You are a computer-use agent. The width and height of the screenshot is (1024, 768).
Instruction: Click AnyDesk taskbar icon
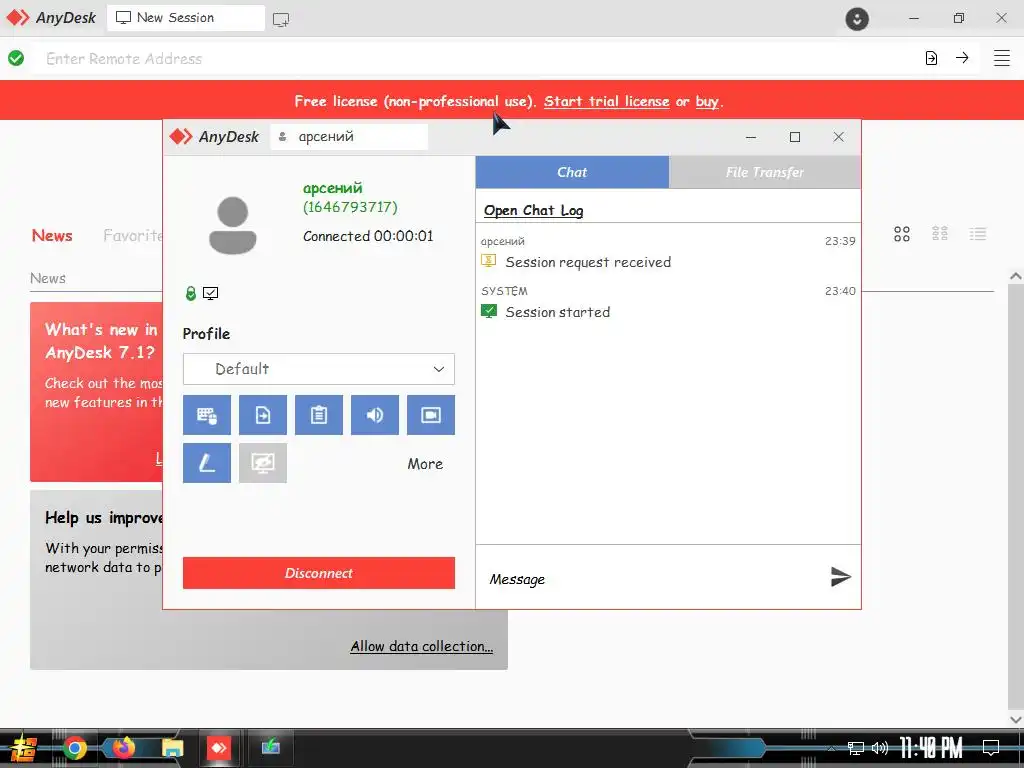click(x=219, y=748)
